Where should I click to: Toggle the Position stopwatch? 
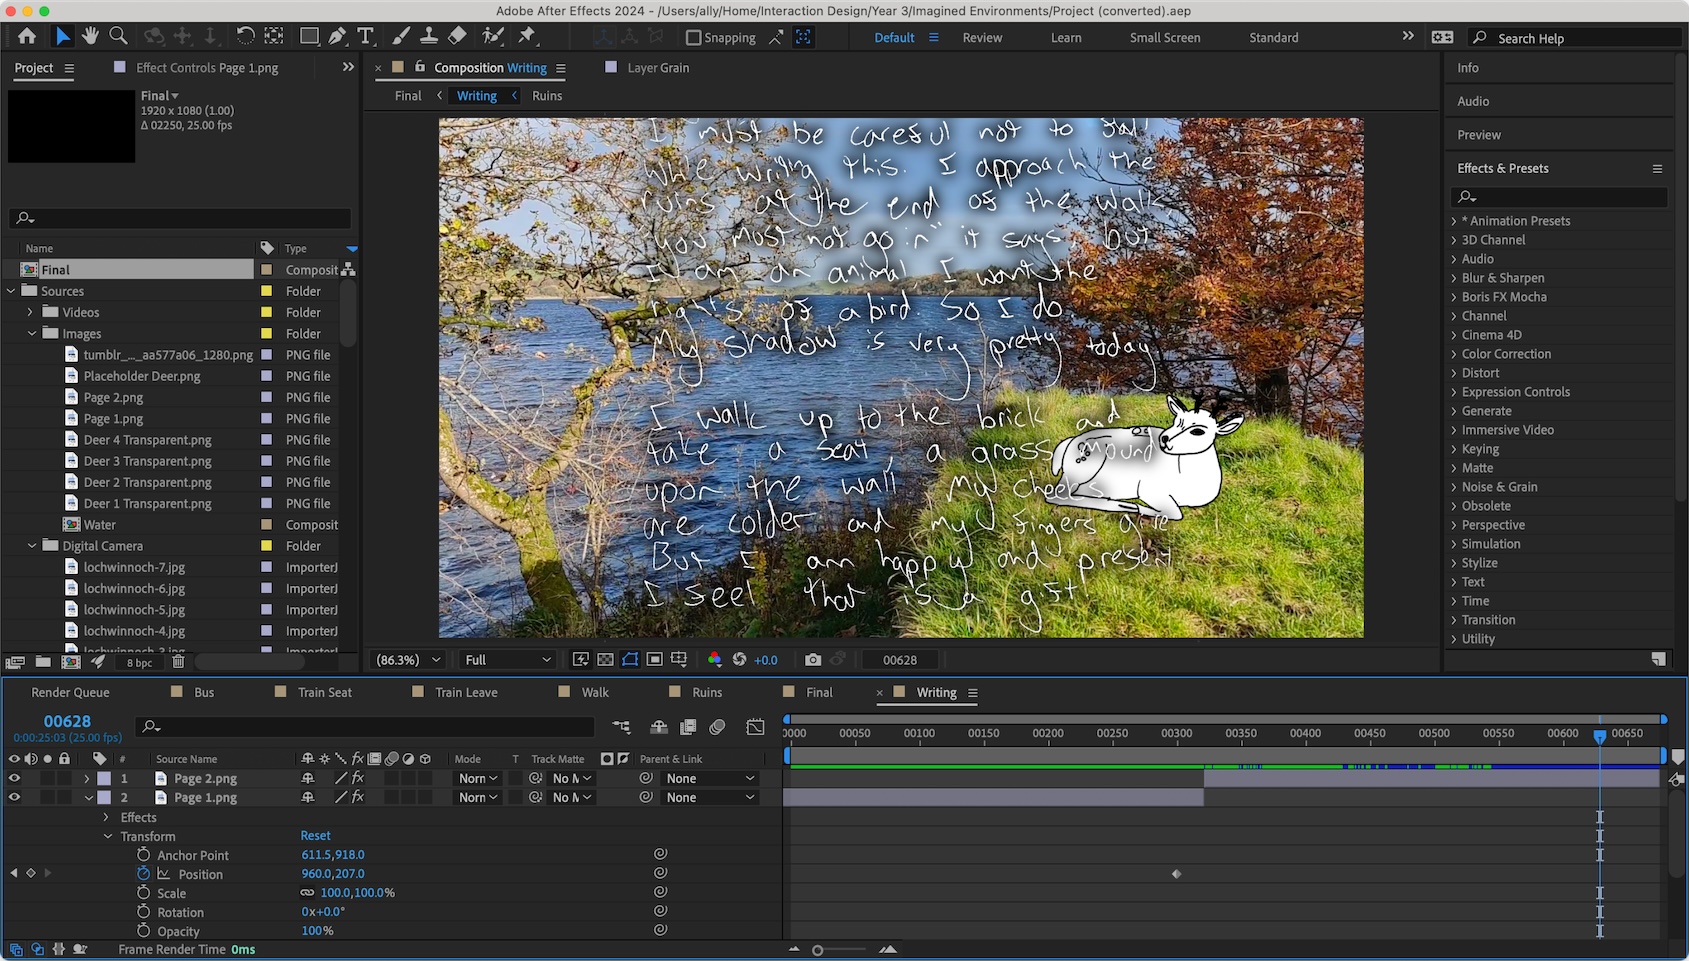[x=143, y=873]
